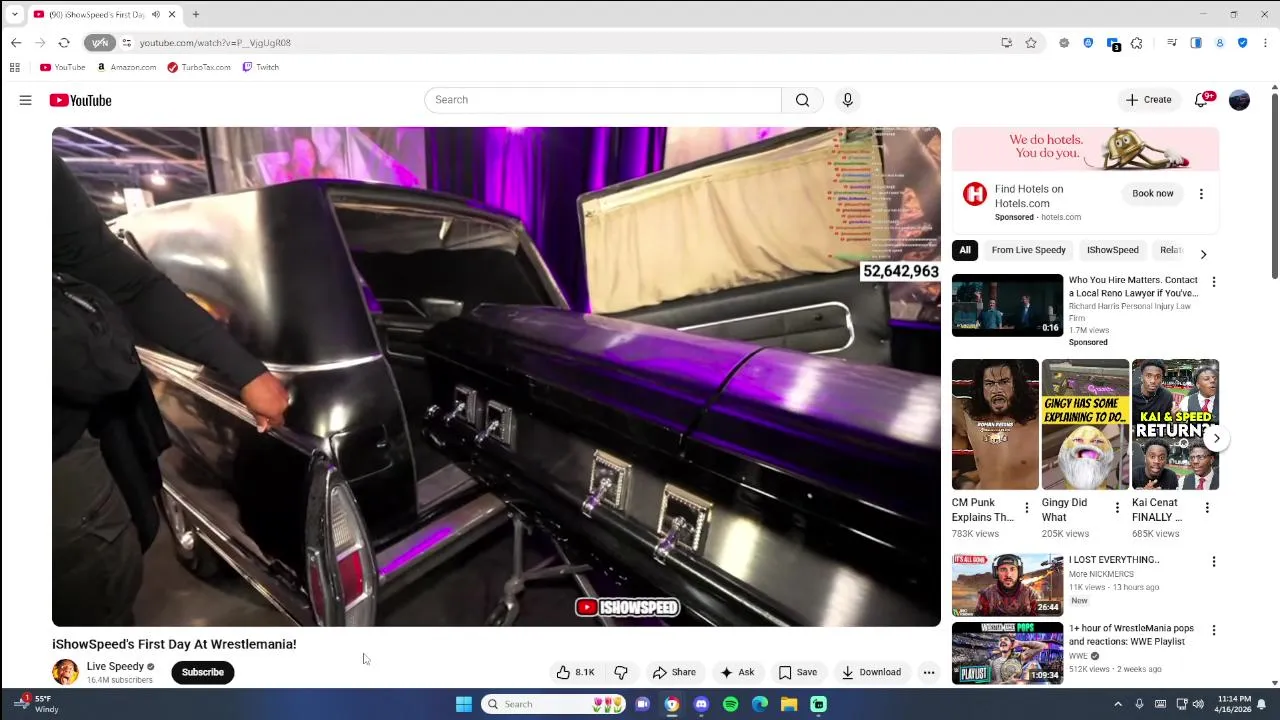Subscribe to Live Speedy channel

click(202, 672)
